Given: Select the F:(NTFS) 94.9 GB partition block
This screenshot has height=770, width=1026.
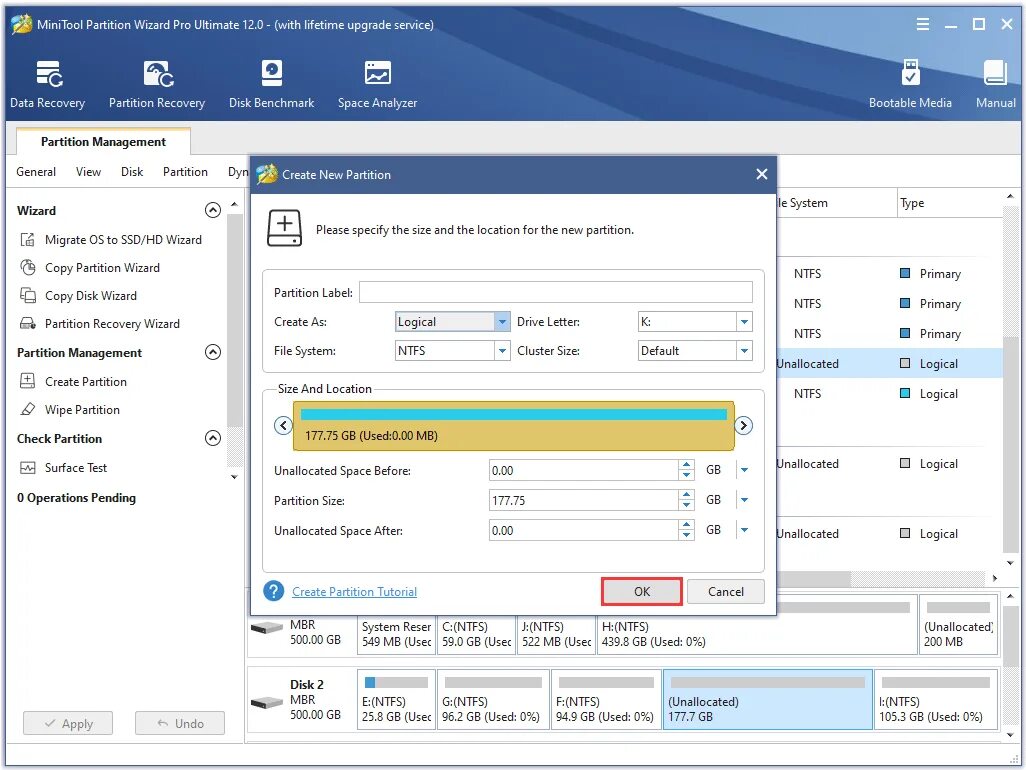Looking at the screenshot, I should click(x=605, y=699).
